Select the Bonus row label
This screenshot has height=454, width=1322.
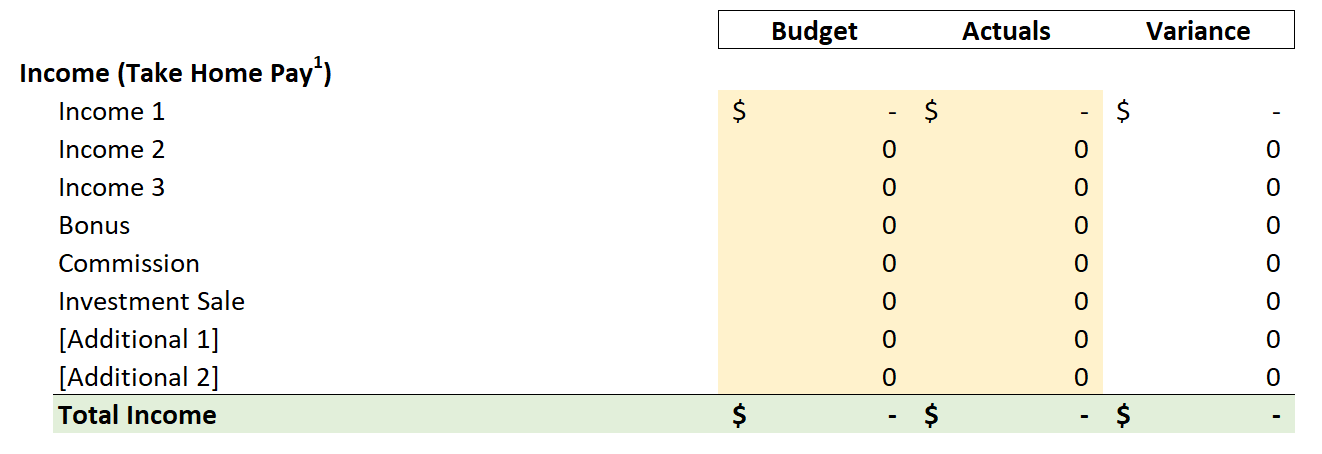click(94, 226)
